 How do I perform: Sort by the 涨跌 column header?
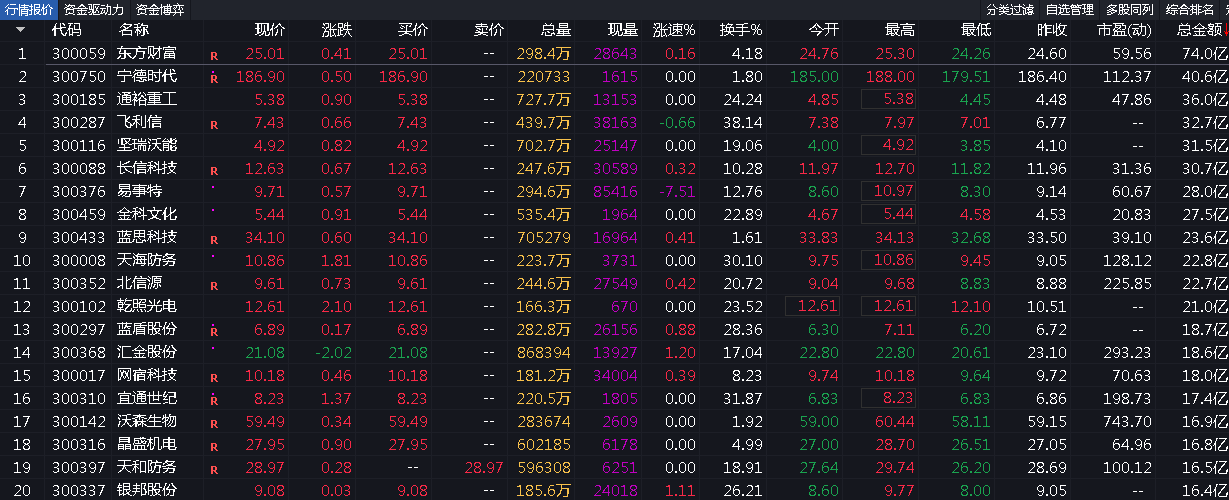(337, 30)
